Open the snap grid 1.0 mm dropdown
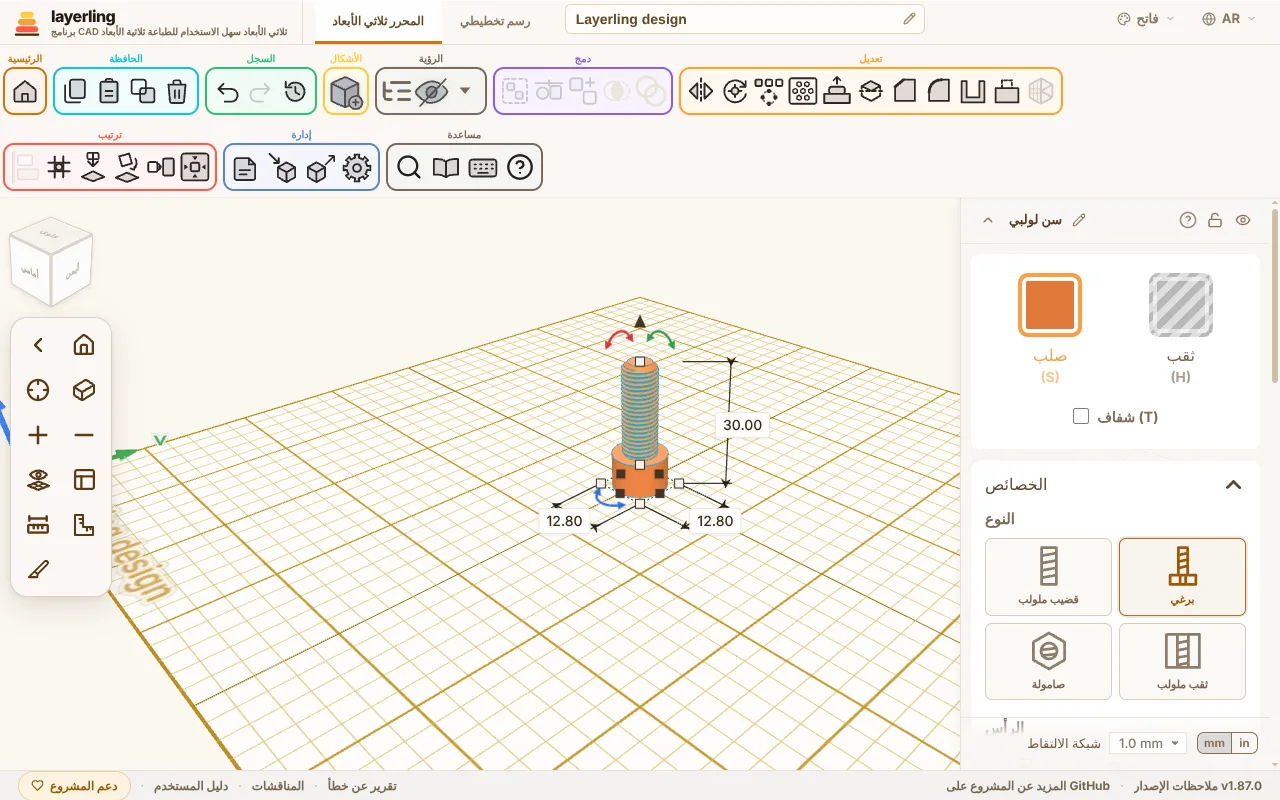The width and height of the screenshot is (1280, 800). [1148, 743]
